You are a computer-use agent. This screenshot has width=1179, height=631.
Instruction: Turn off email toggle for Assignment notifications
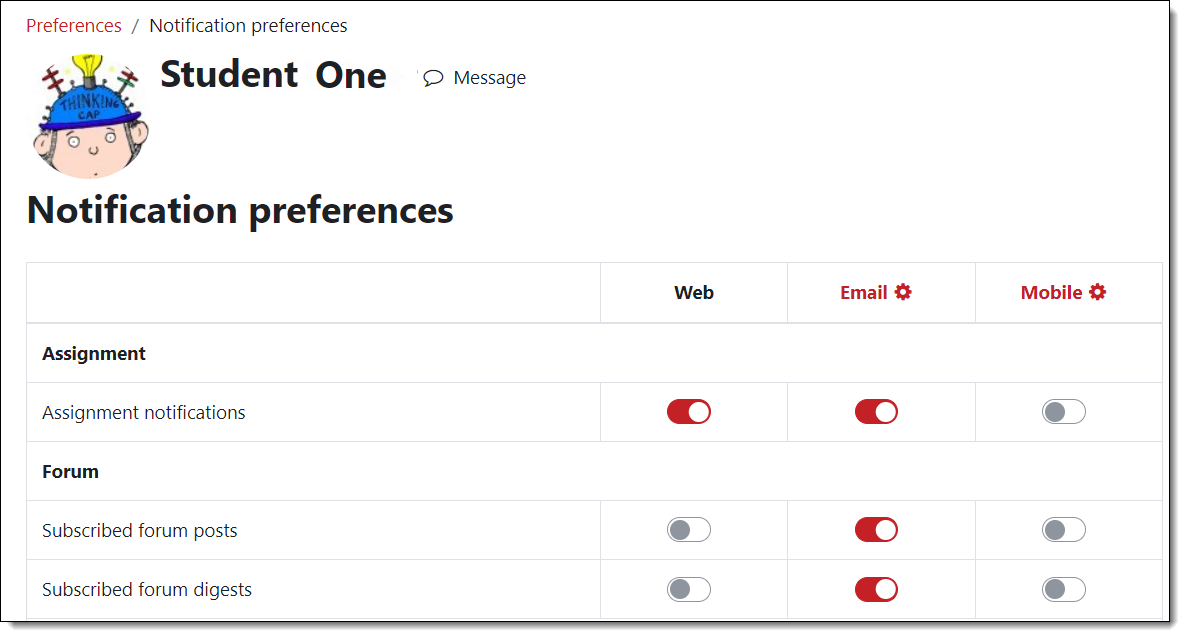click(876, 411)
